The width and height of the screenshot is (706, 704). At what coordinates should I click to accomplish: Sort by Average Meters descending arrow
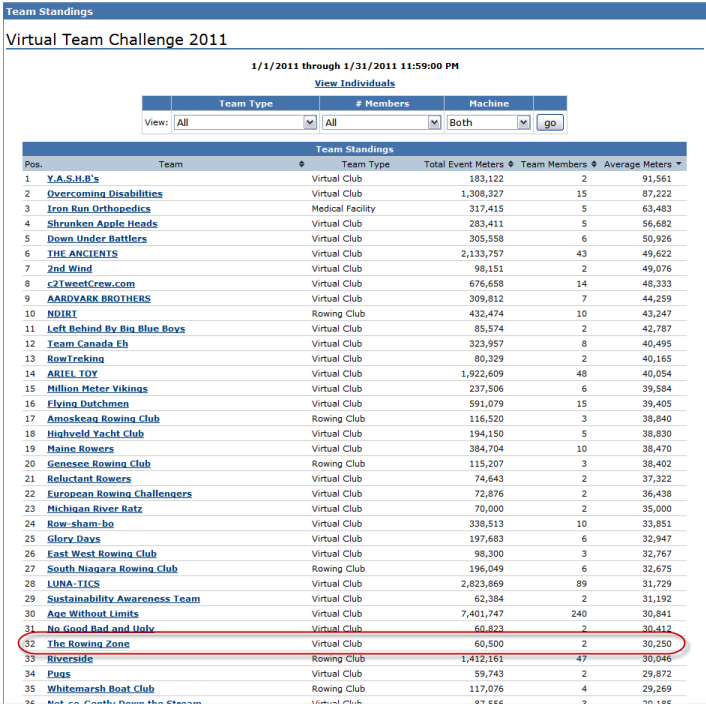[679, 164]
